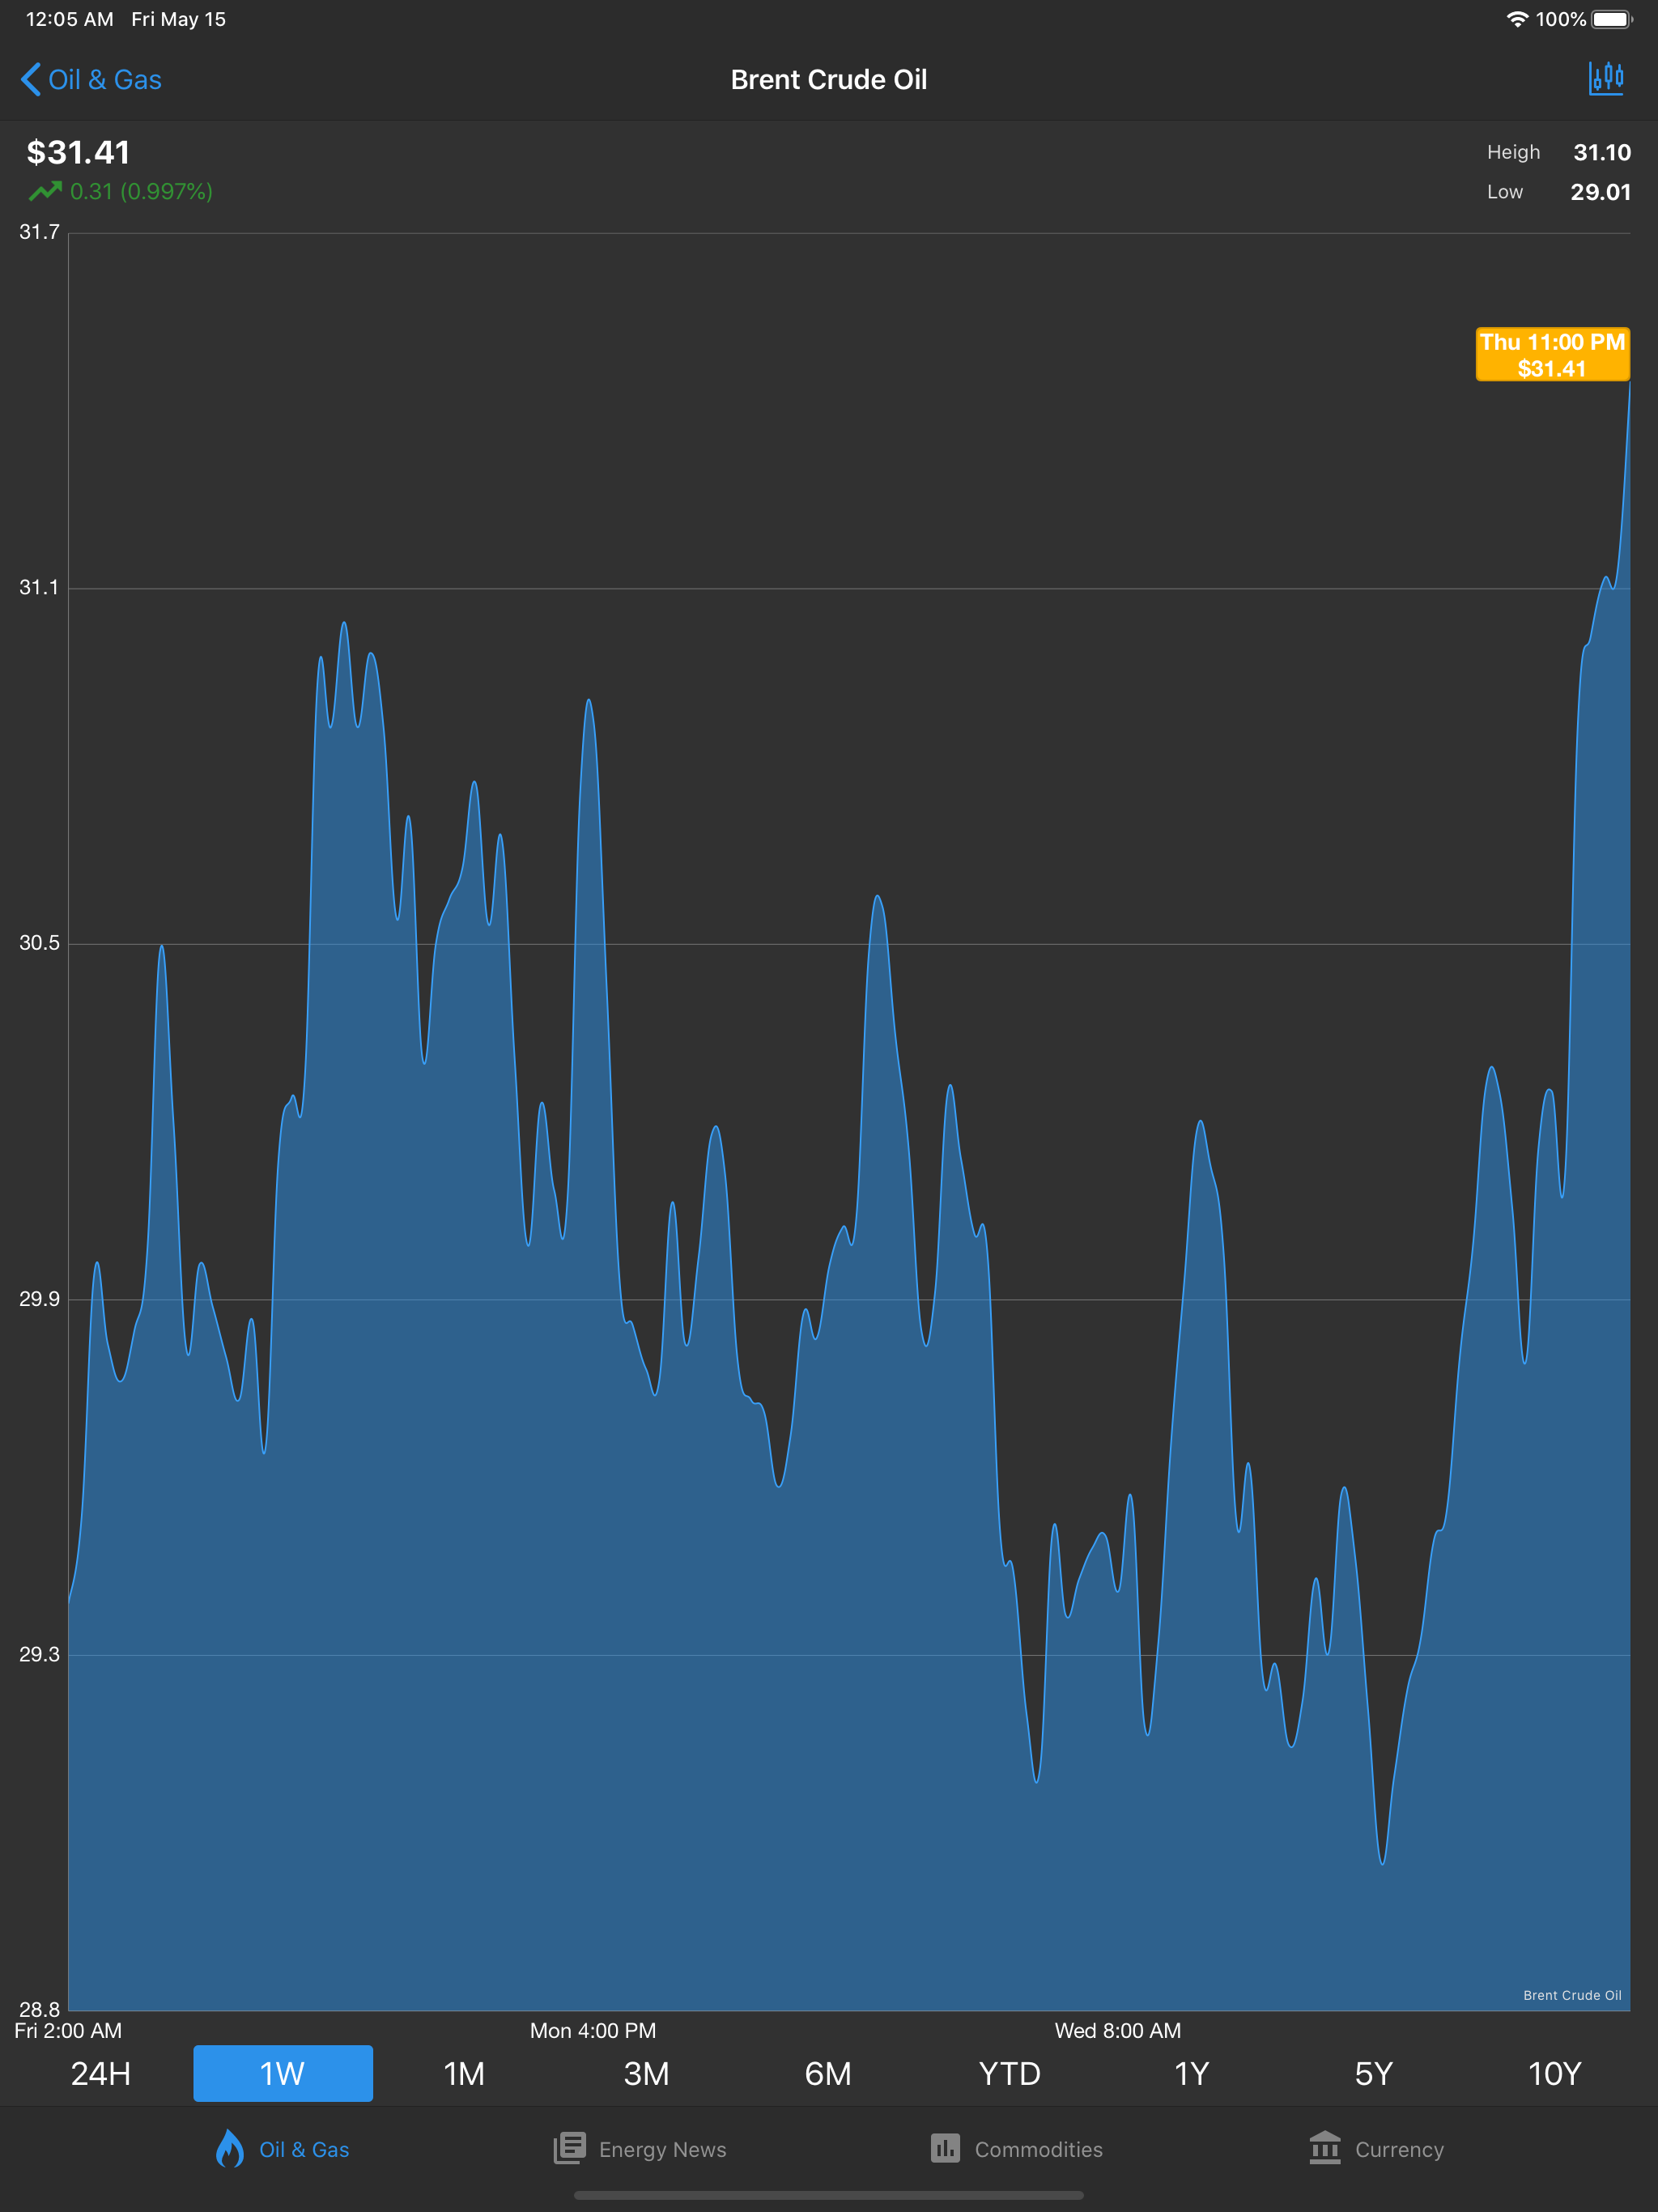The image size is (1658, 2212).
Task: Show the YTD price history
Action: pyautogui.click(x=1010, y=2074)
